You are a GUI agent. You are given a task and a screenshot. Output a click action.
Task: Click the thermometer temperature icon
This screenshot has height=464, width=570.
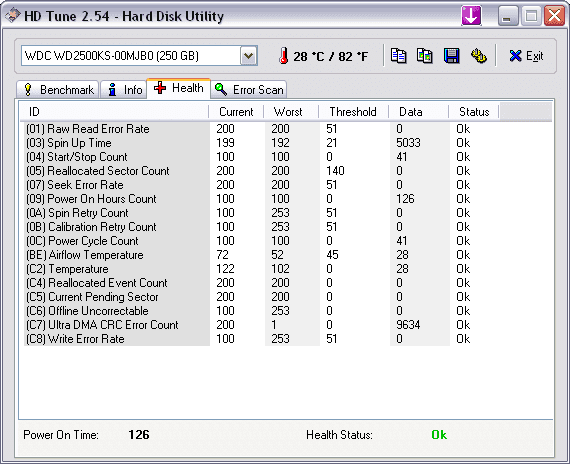284,56
